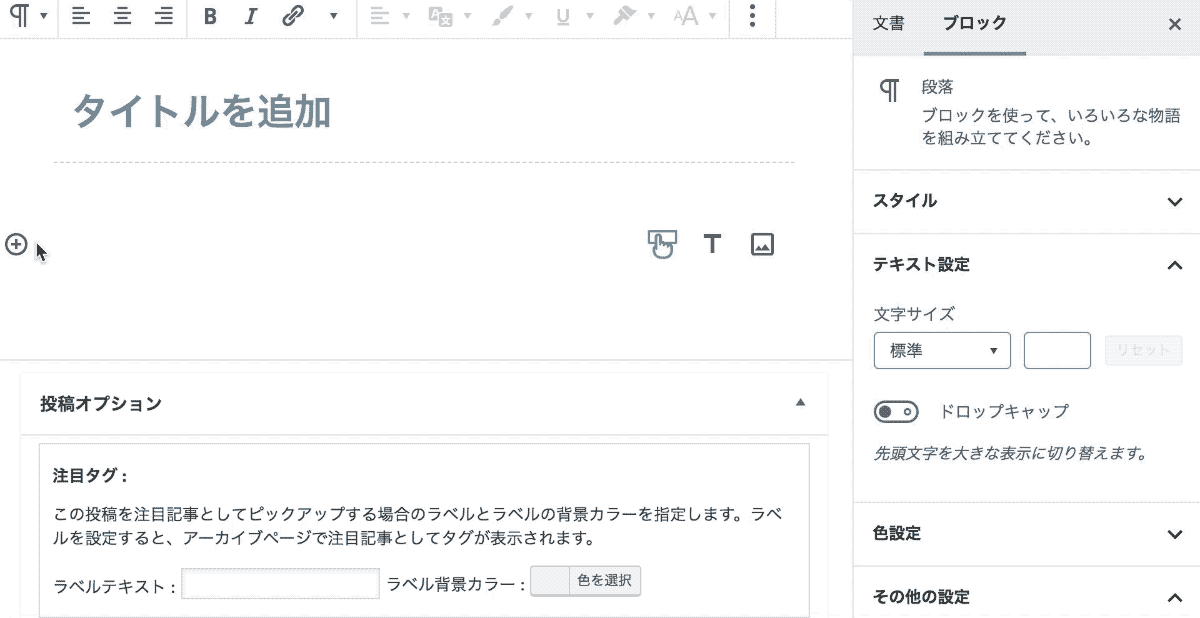Toggle italic formatting
1200x618 pixels.
pyautogui.click(x=250, y=17)
